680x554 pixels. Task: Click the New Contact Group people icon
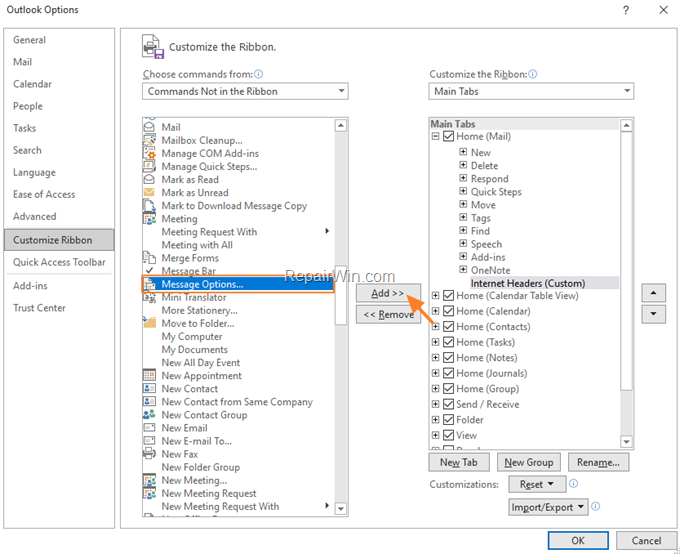tap(149, 414)
